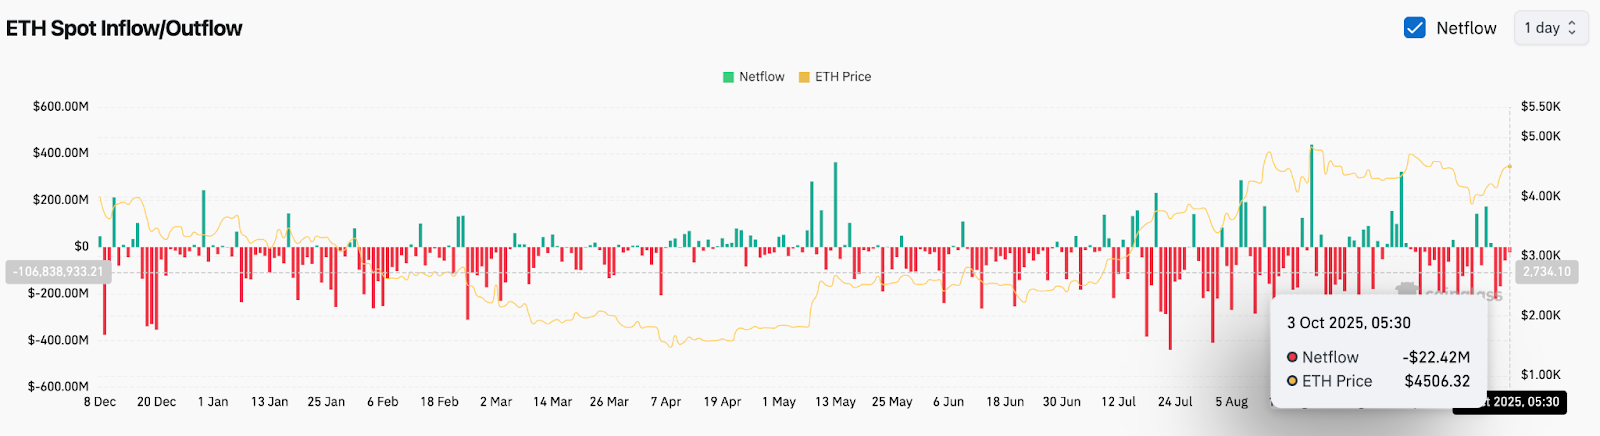Click the tooltip date 3 Oct 2025
The width and height of the screenshot is (1600, 436).
pyautogui.click(x=1348, y=323)
